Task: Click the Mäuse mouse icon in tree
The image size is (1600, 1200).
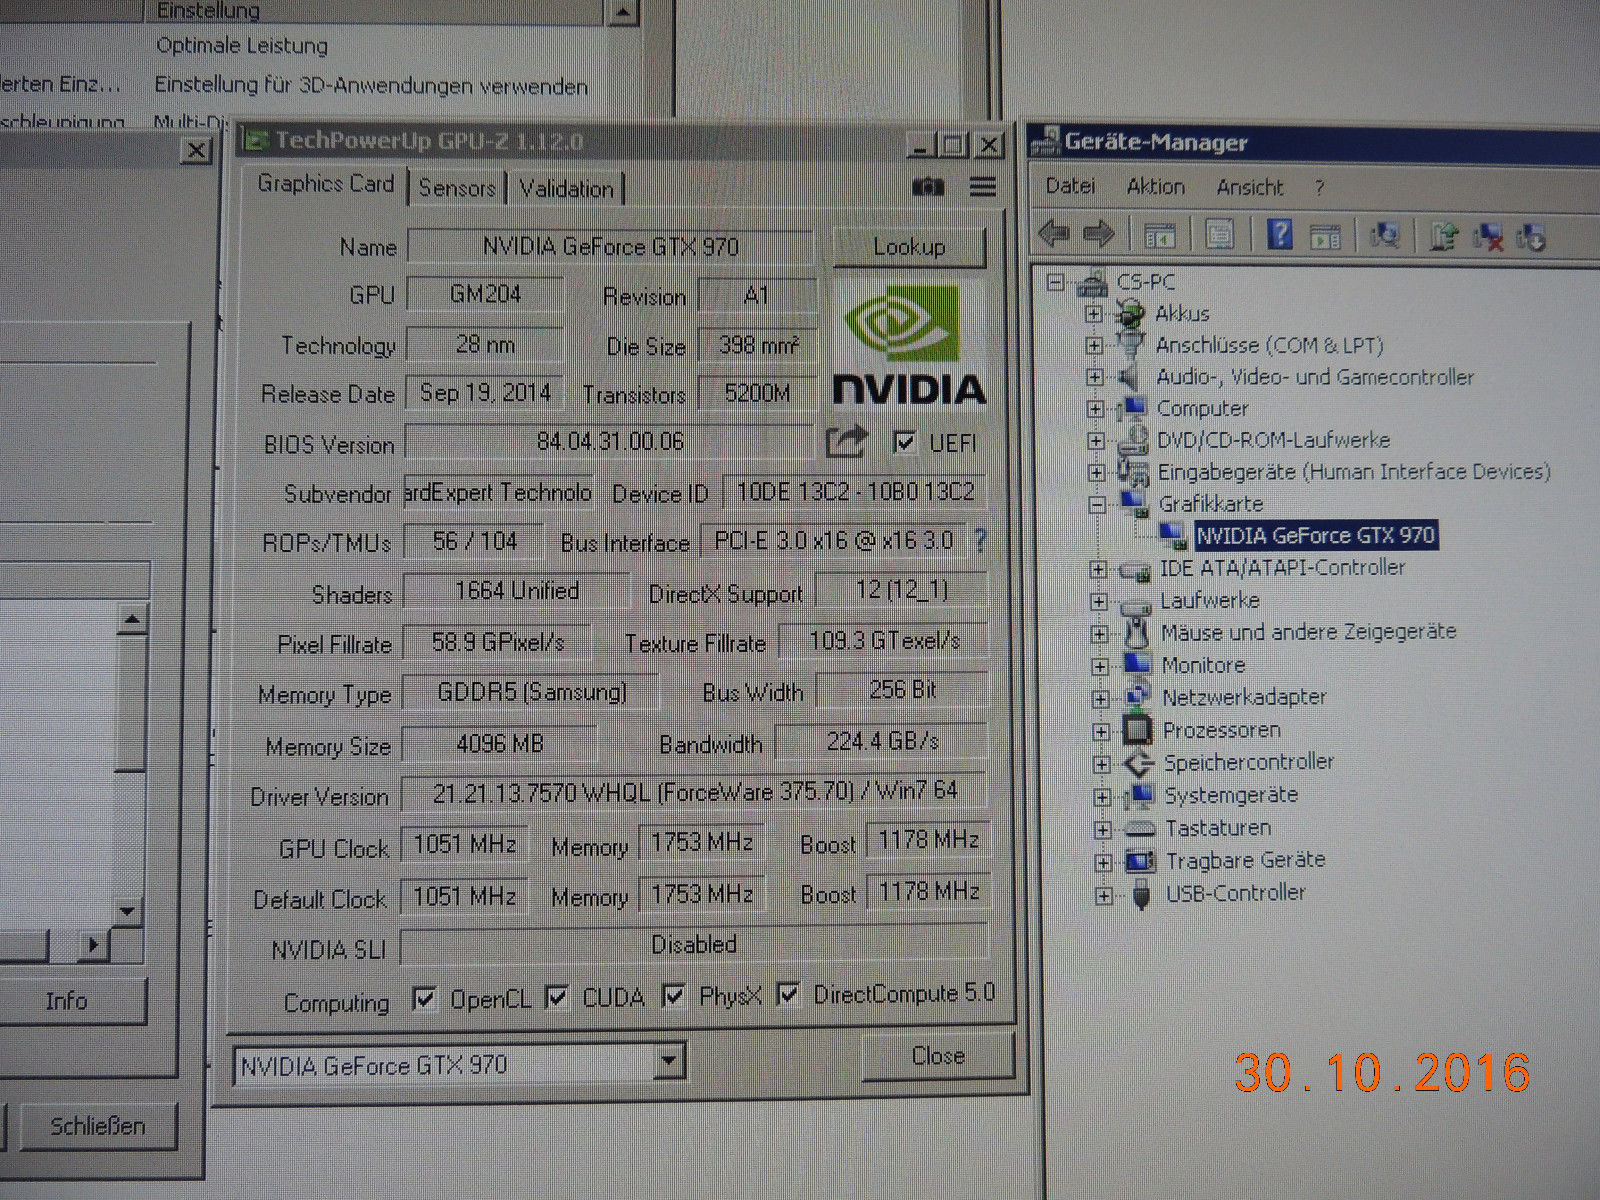Action: (x=1135, y=632)
